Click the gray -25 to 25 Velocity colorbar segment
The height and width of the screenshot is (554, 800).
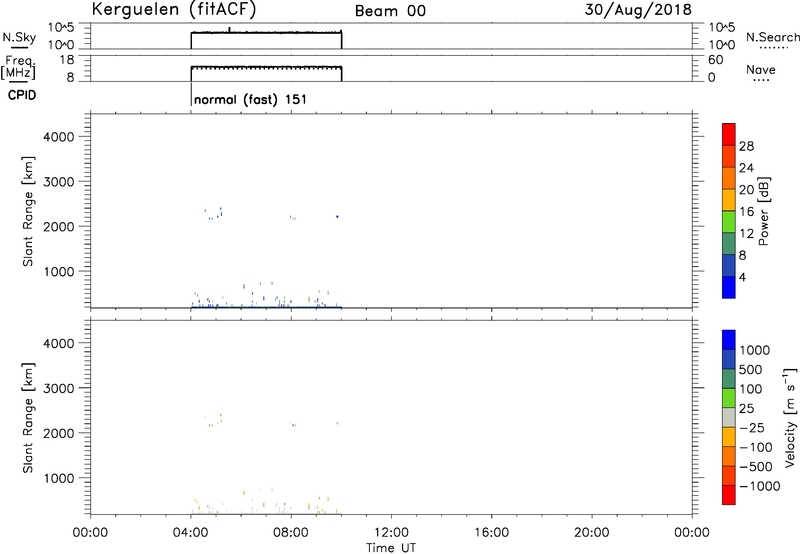point(729,418)
